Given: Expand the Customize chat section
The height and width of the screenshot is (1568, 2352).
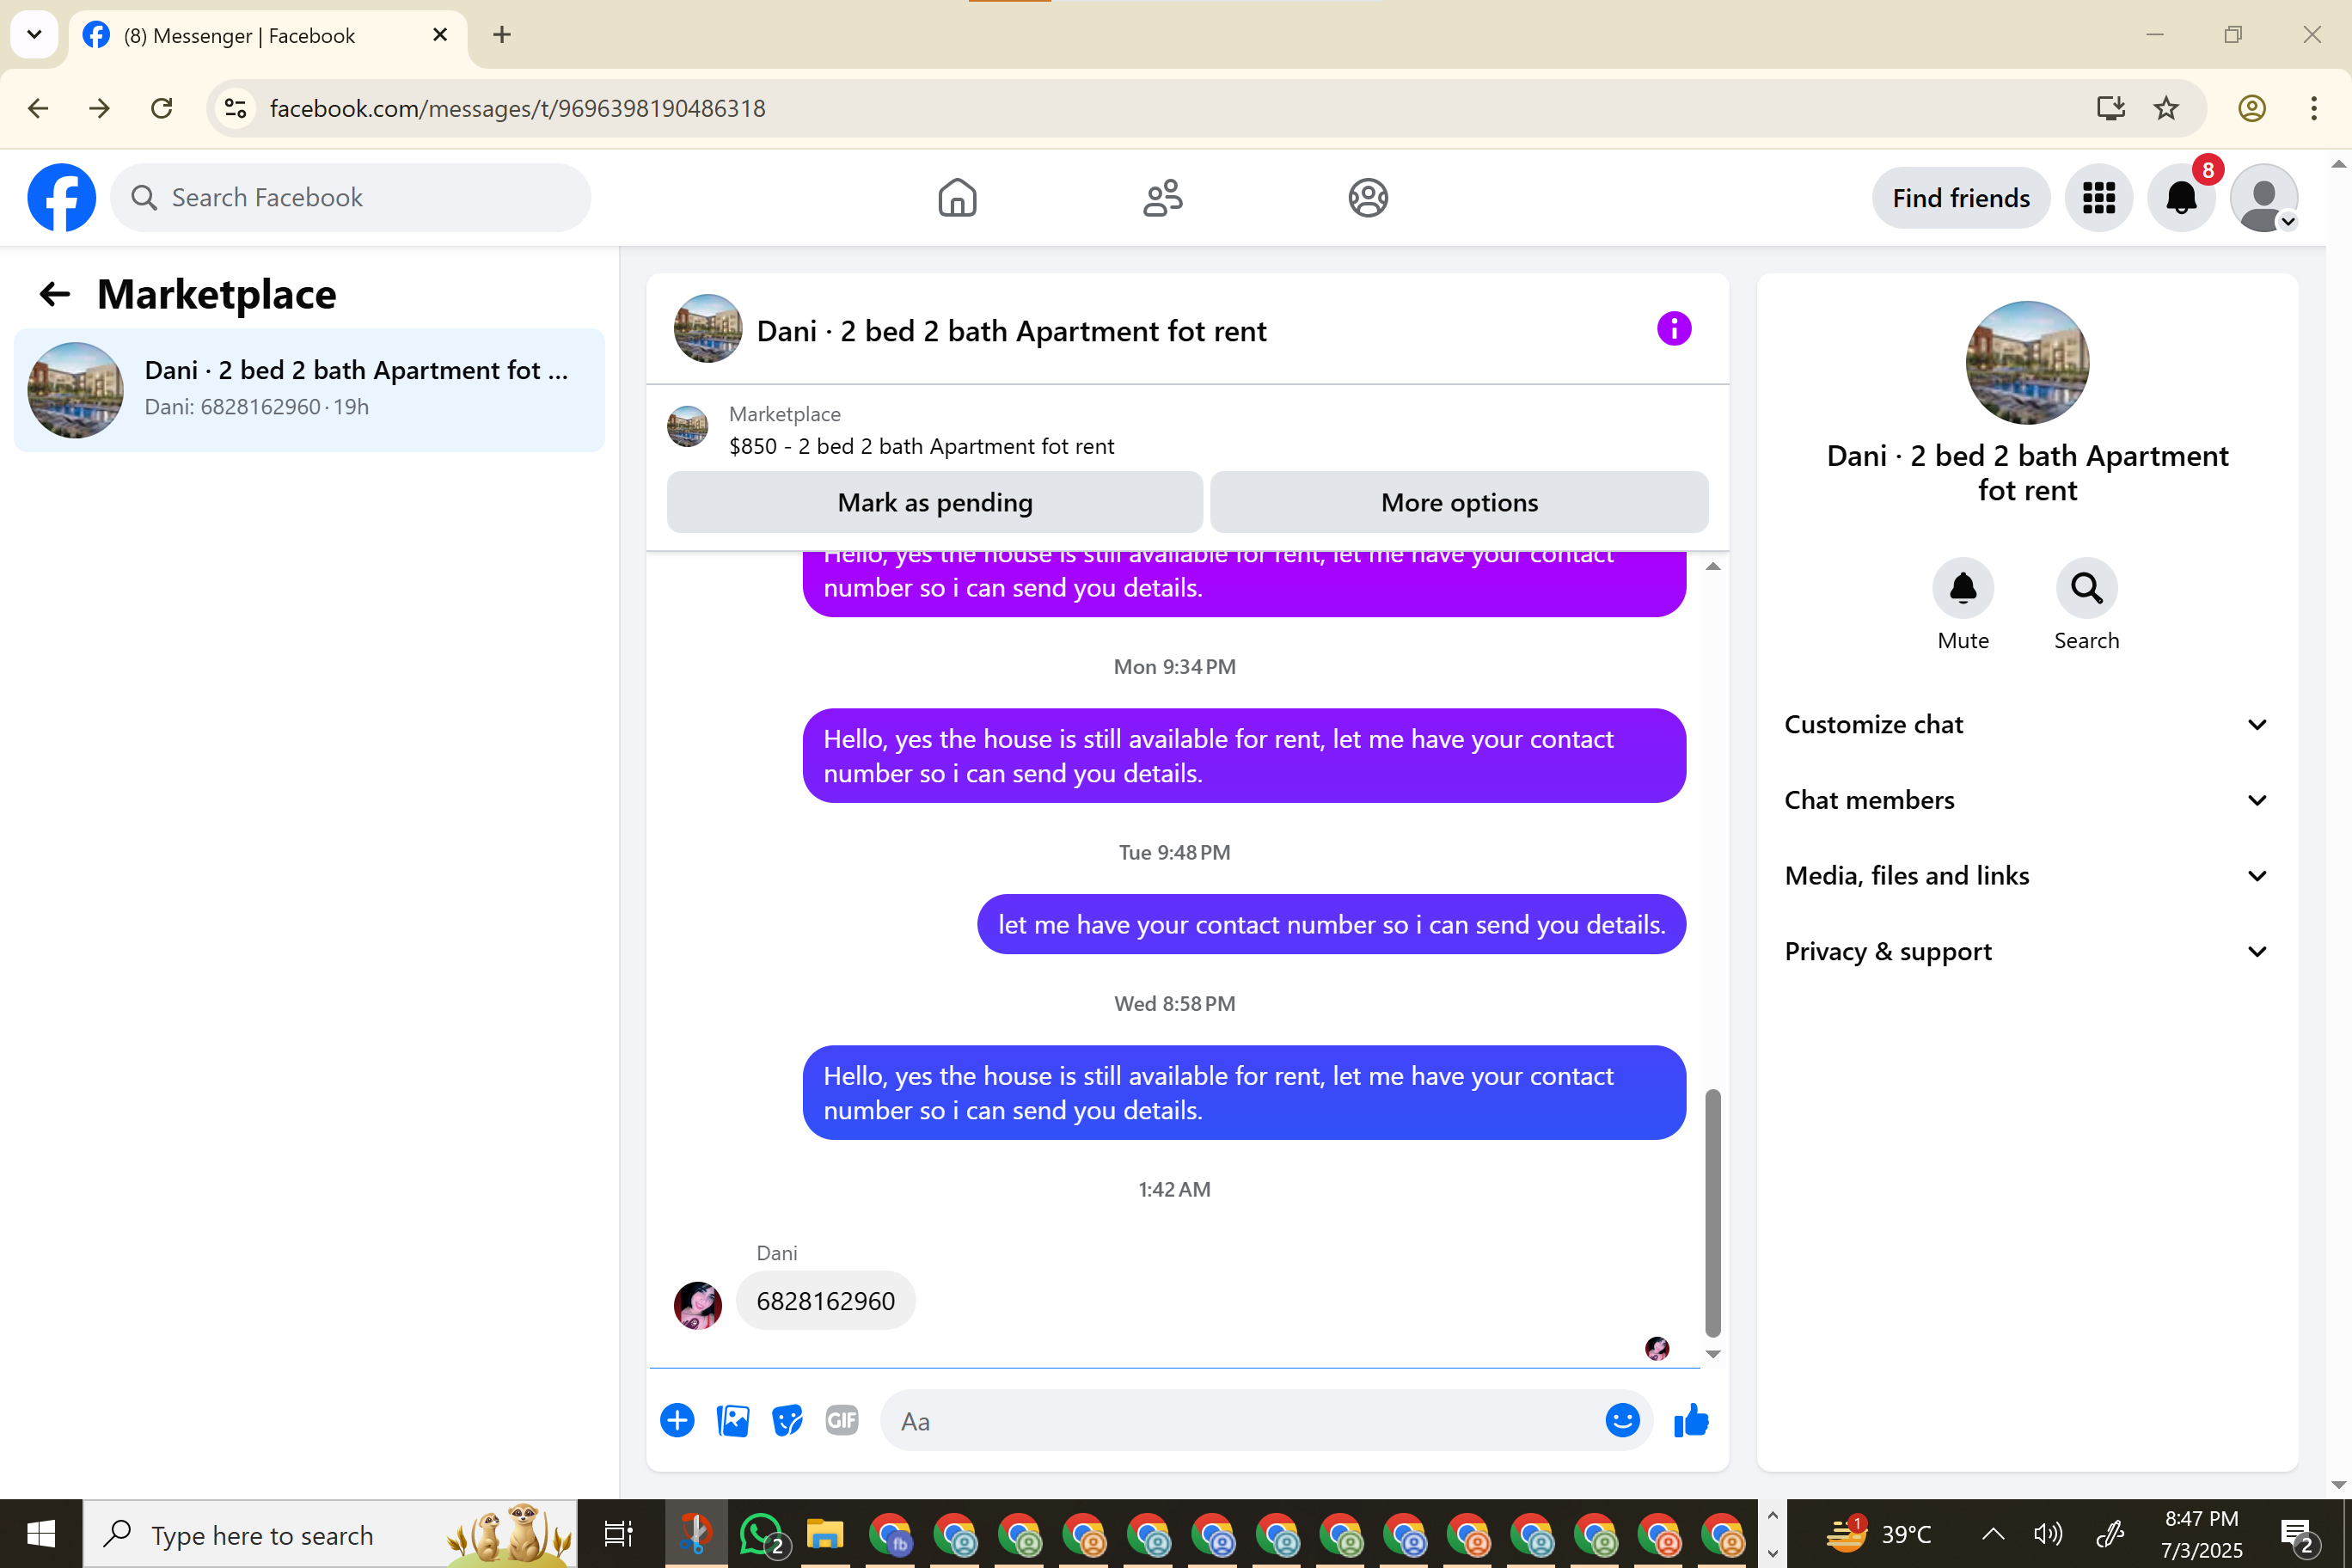Looking at the screenshot, I should click(x=2026, y=724).
